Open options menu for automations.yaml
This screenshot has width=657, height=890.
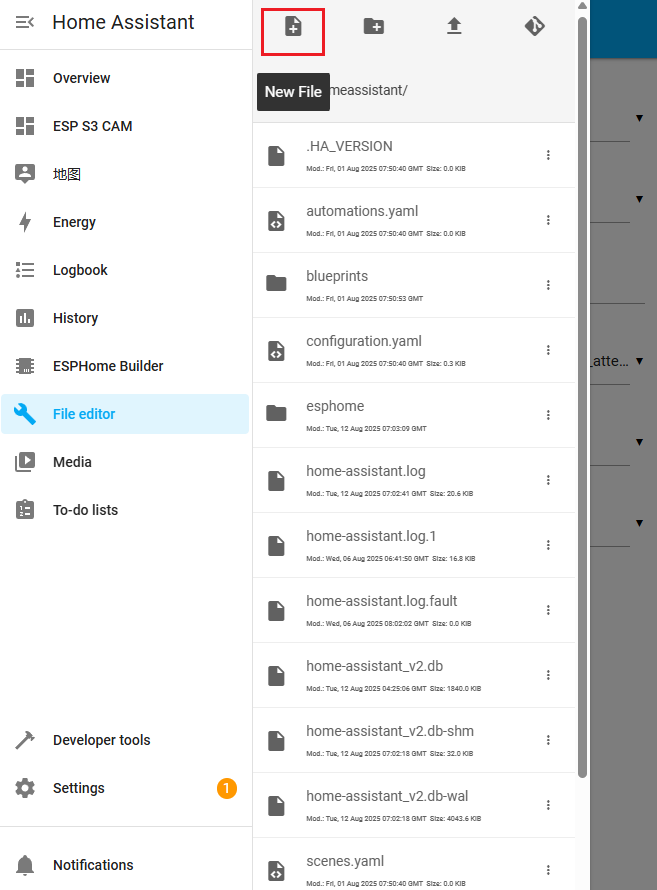pyautogui.click(x=548, y=220)
